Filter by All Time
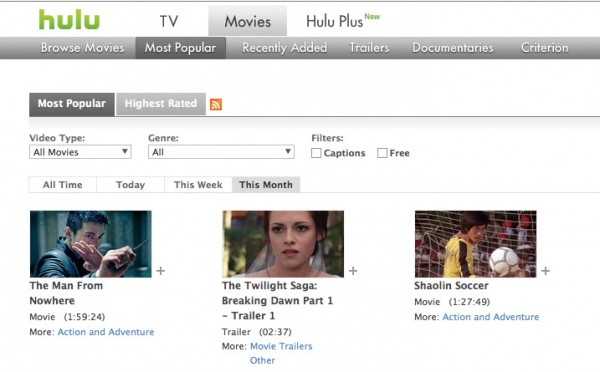This screenshot has width=600, height=372. [x=62, y=185]
